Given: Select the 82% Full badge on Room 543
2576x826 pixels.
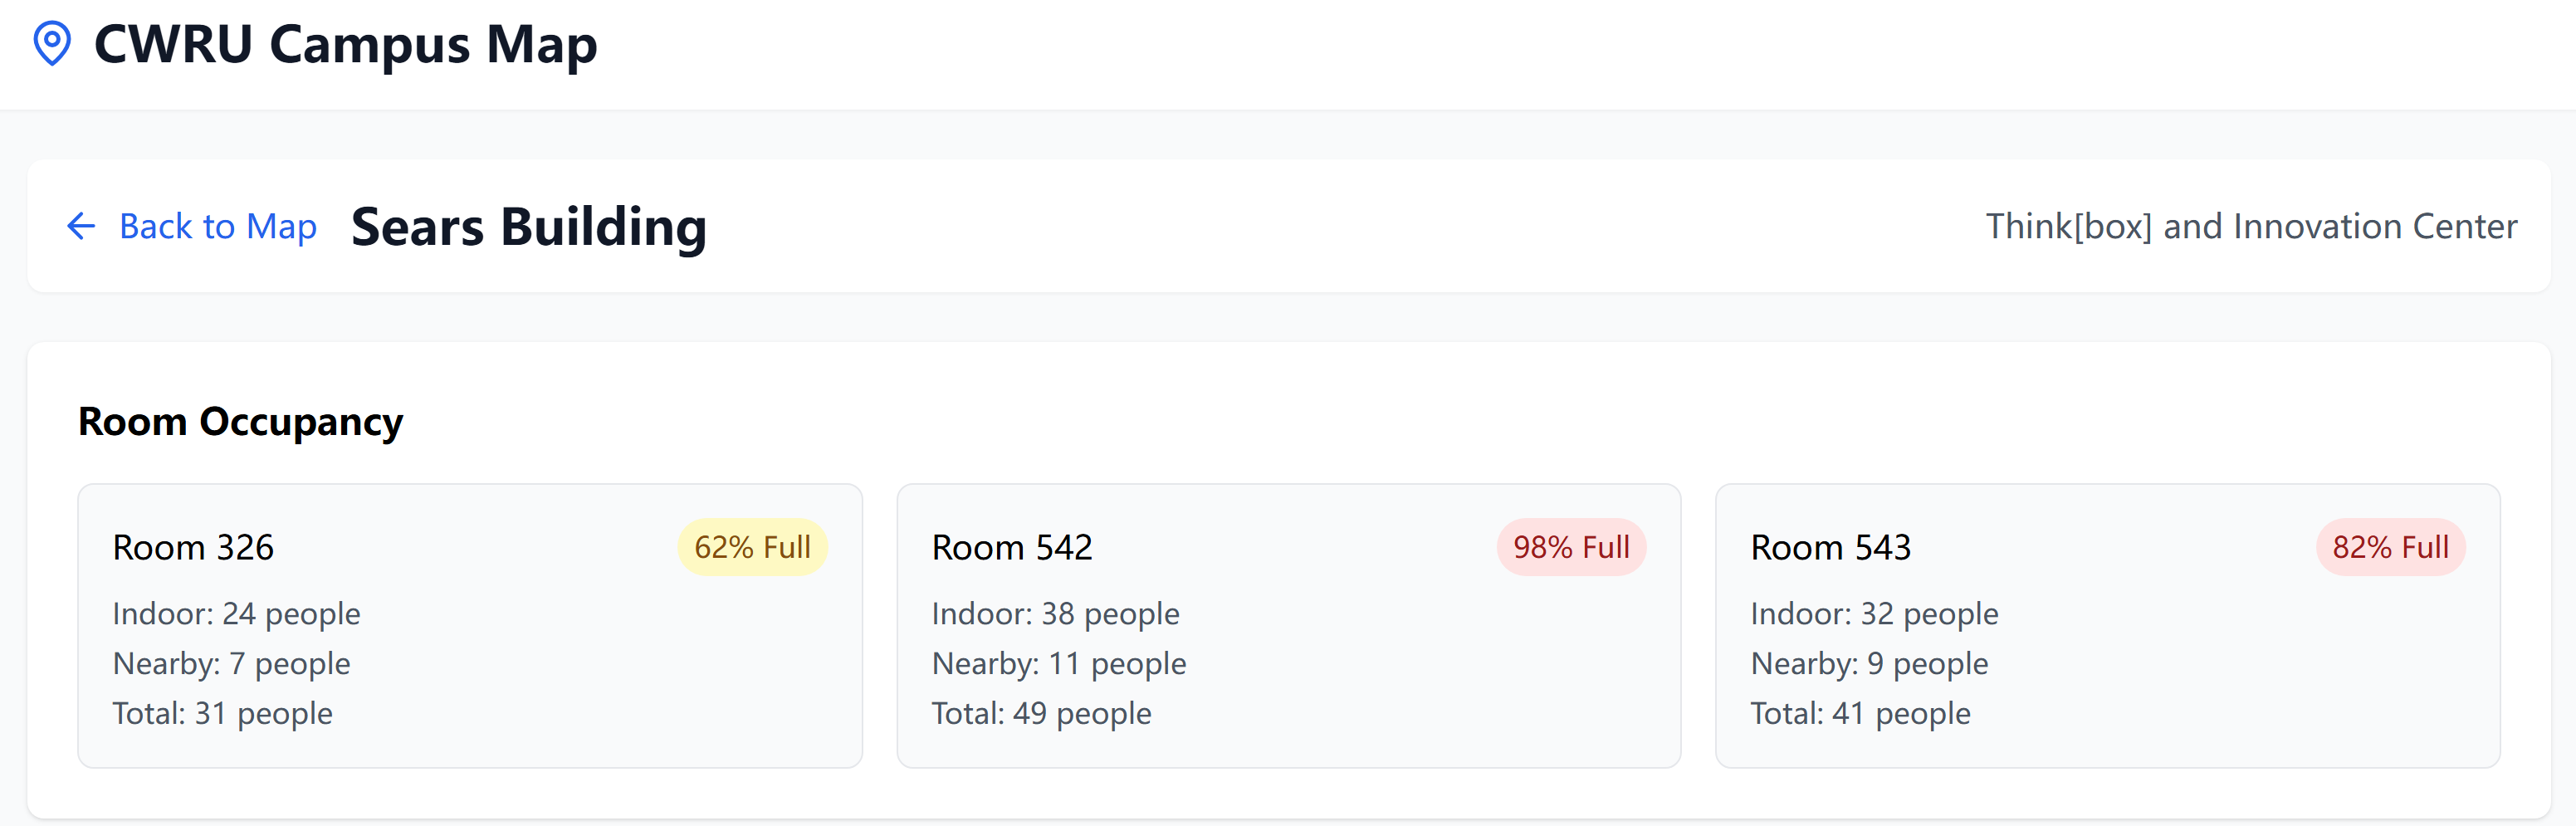Looking at the screenshot, I should point(2388,546).
